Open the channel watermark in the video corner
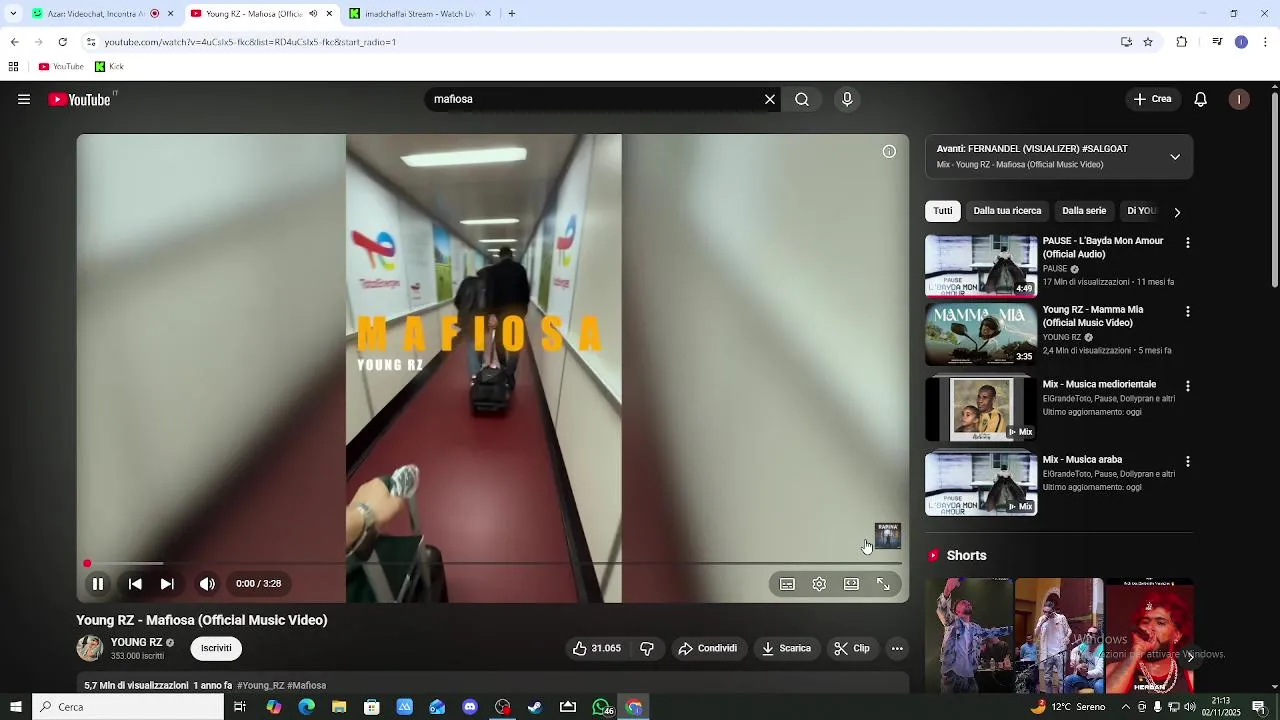The height and width of the screenshot is (720, 1280). [888, 535]
